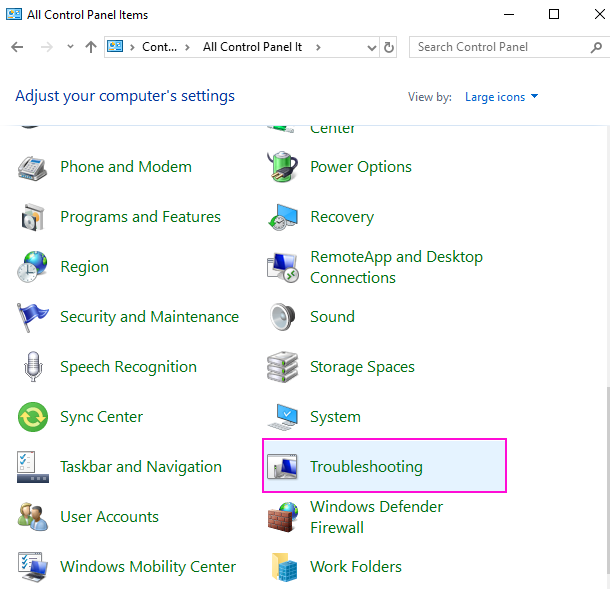Open the Large icons view dropdown
Image resolution: width=610 pixels, height=589 pixels.
click(501, 96)
